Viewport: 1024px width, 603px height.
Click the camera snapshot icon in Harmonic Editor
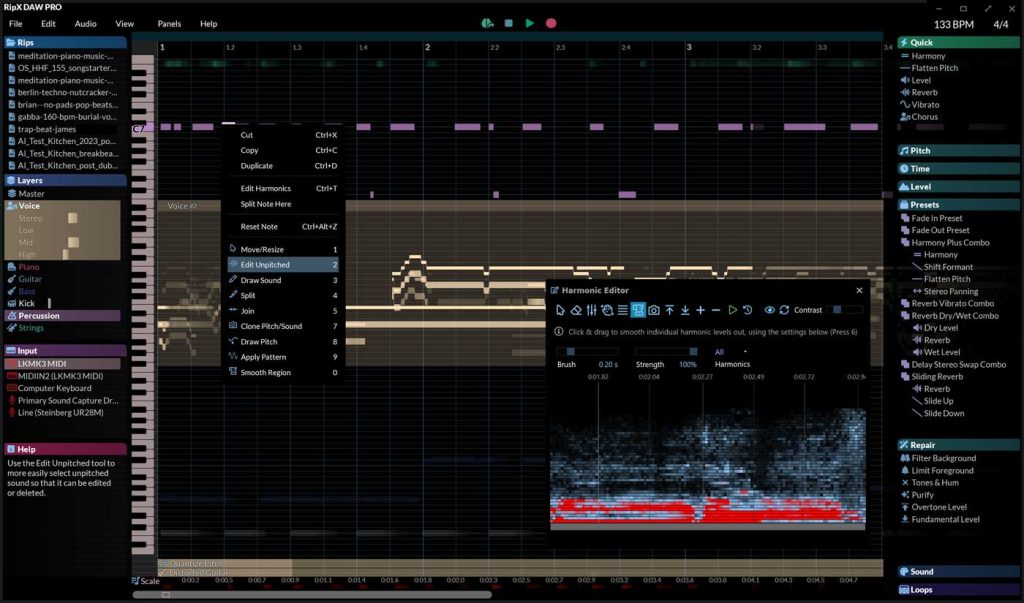coord(653,310)
